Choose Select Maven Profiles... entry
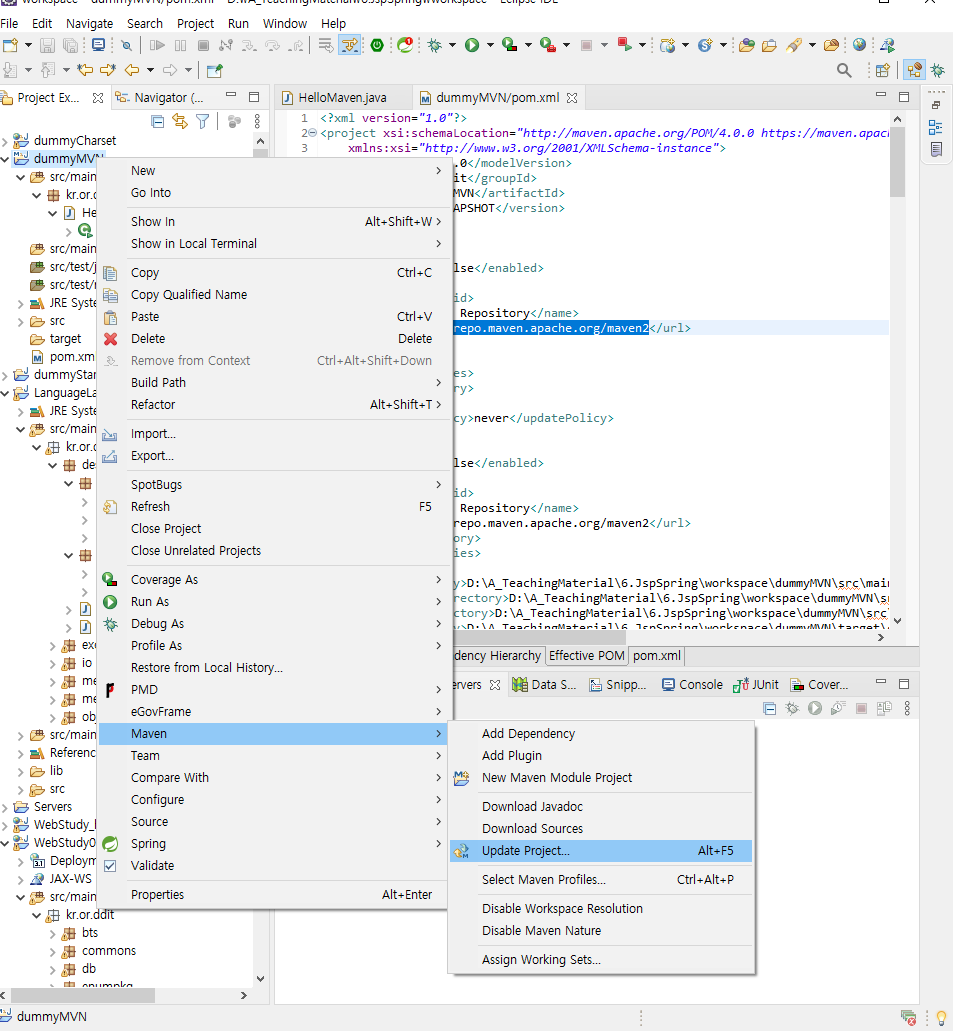 pos(601,880)
